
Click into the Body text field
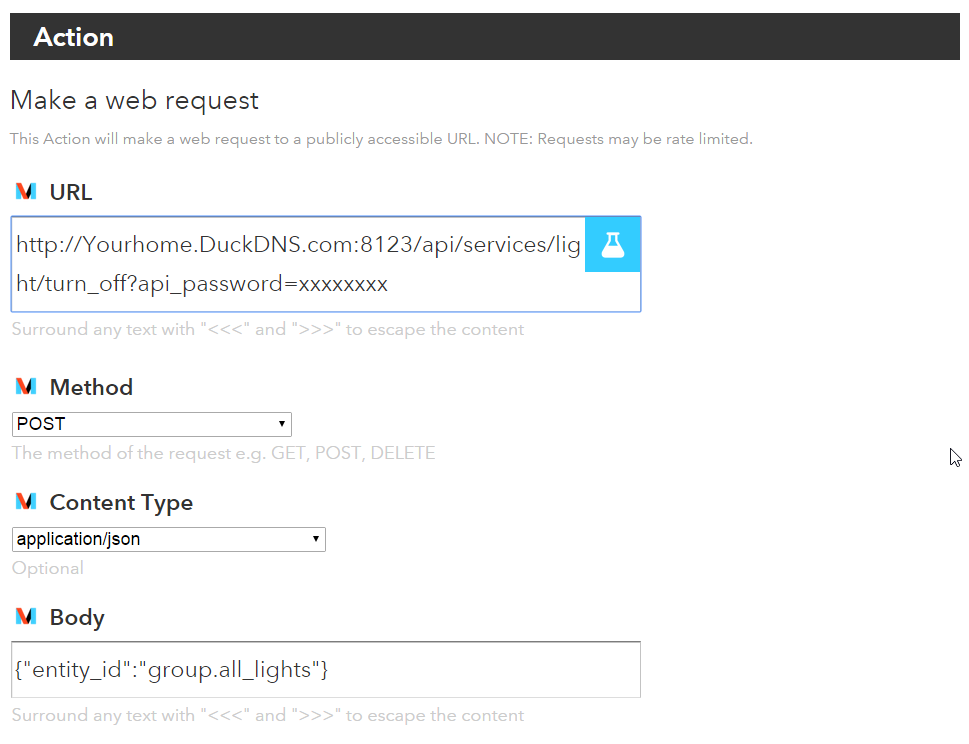(326, 669)
